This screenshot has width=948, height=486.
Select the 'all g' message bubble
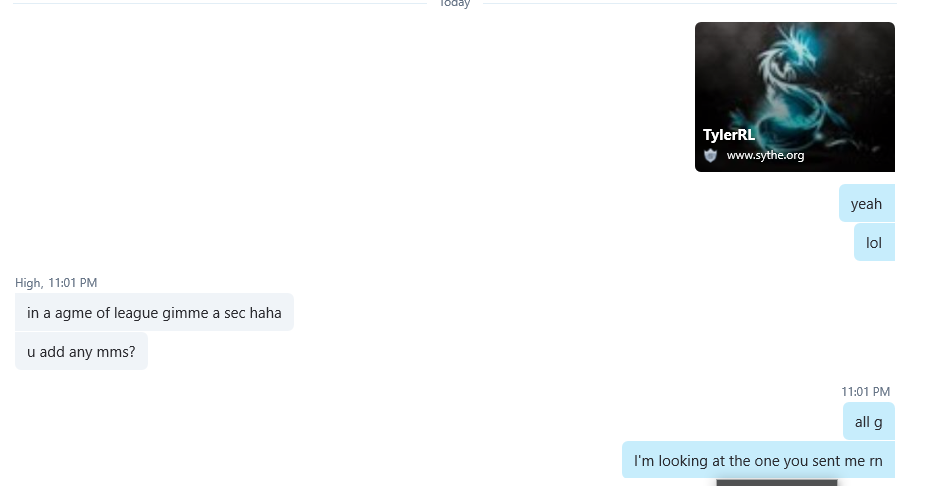coord(869,421)
